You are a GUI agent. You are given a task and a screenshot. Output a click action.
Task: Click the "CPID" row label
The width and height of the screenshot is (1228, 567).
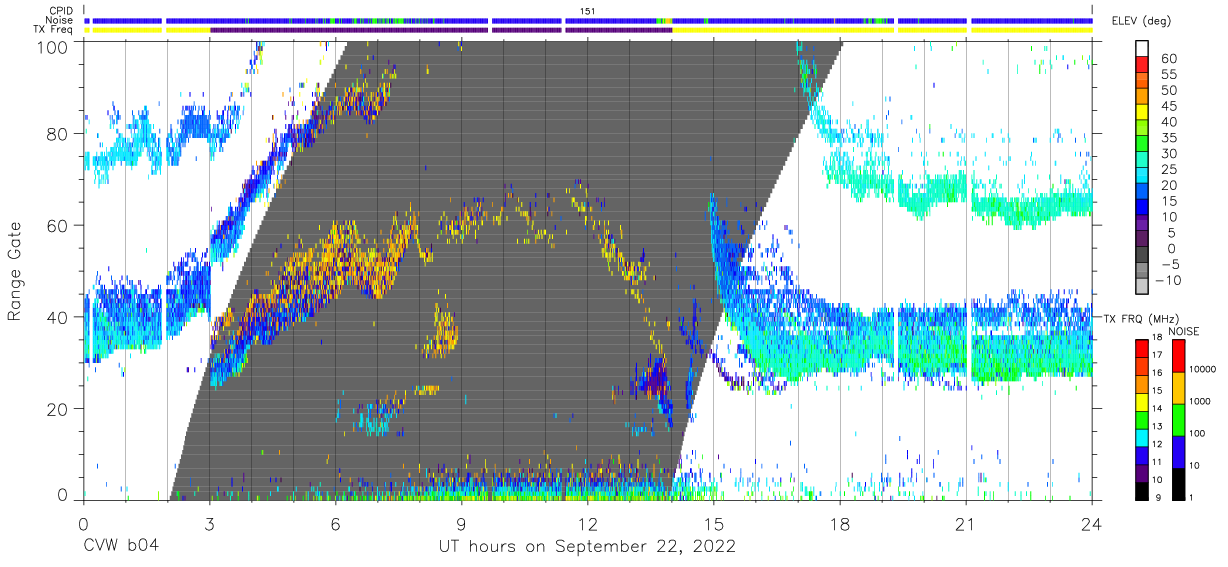61,11
